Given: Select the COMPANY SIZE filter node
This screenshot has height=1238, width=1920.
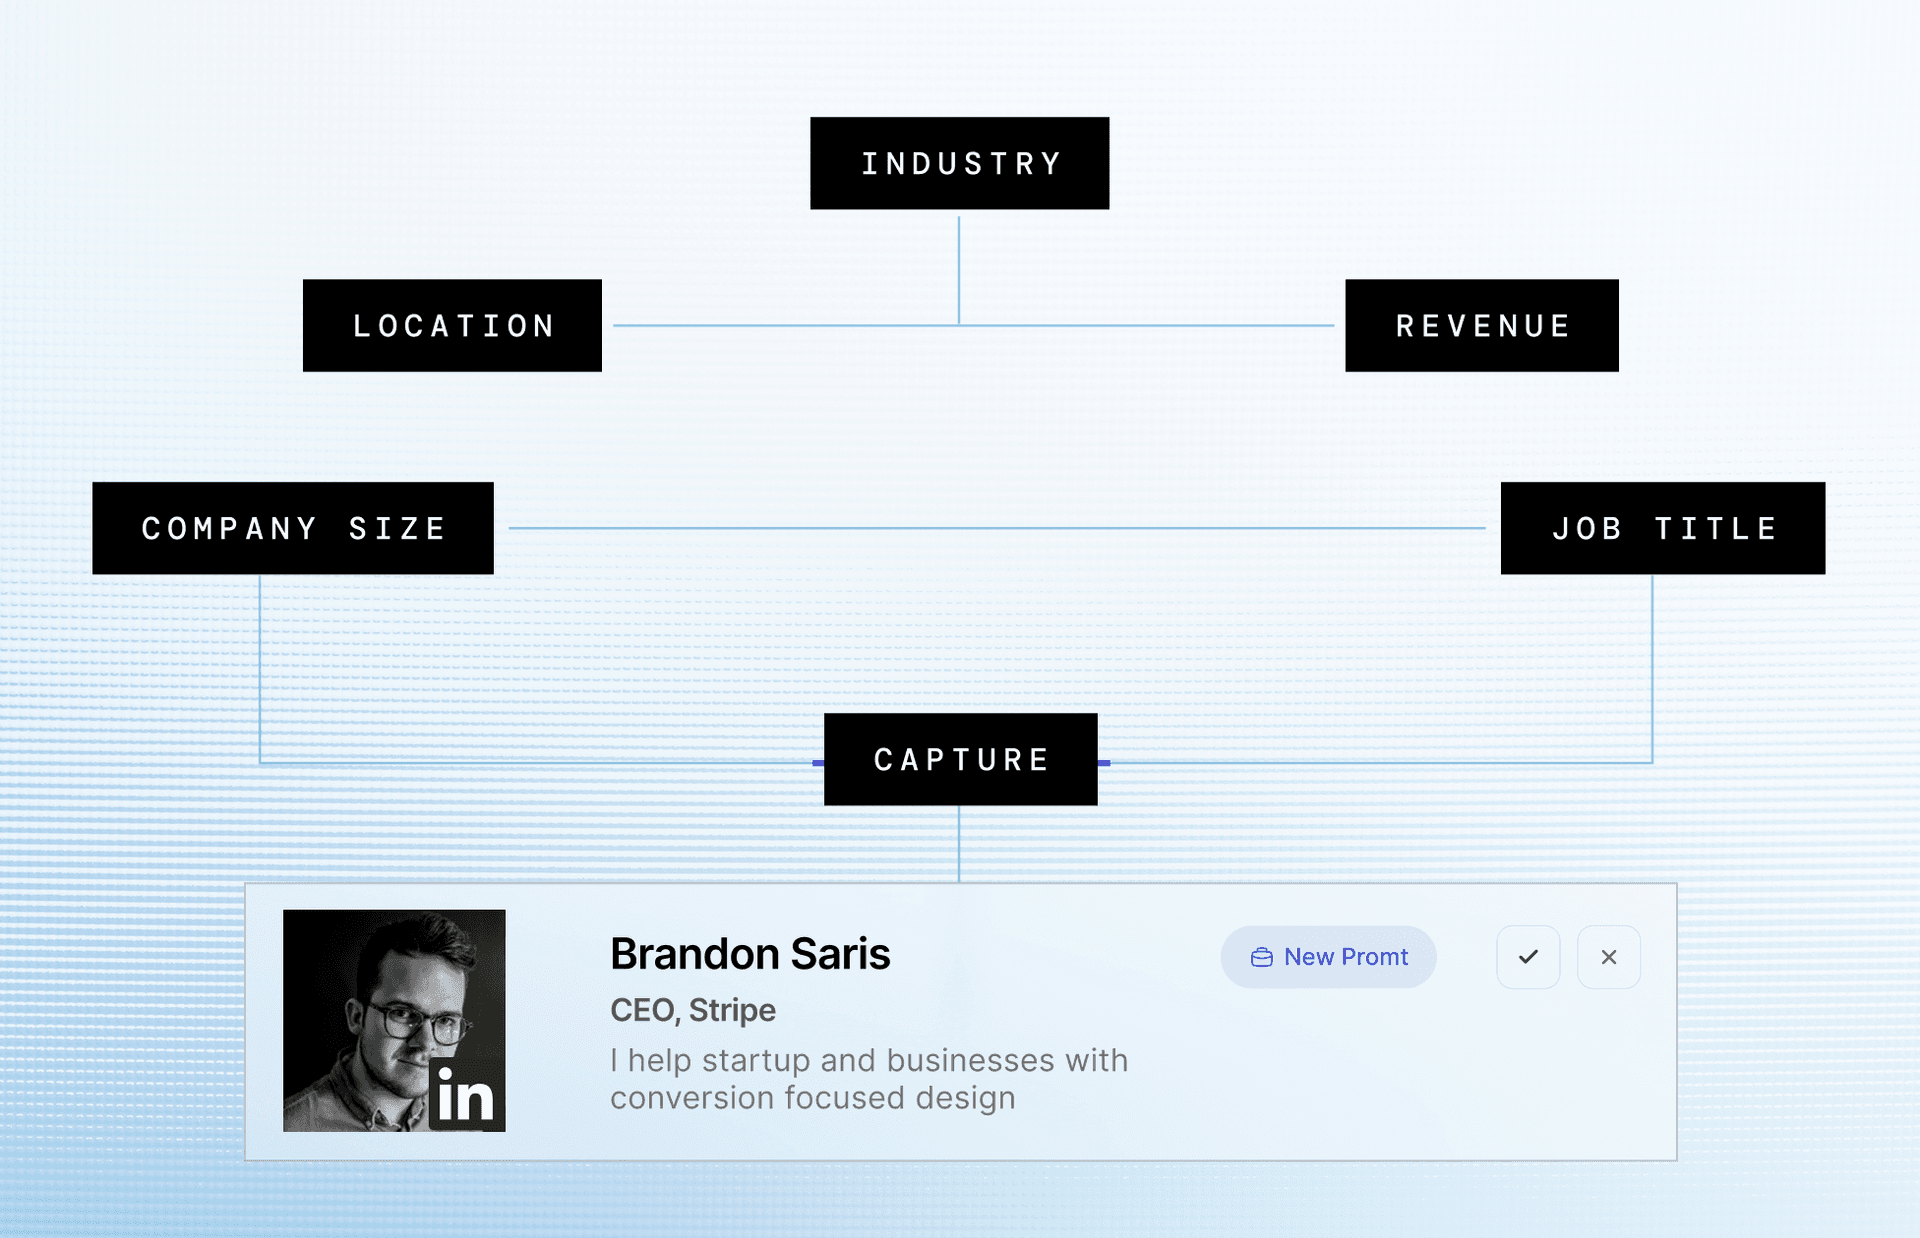Looking at the screenshot, I should [292, 528].
